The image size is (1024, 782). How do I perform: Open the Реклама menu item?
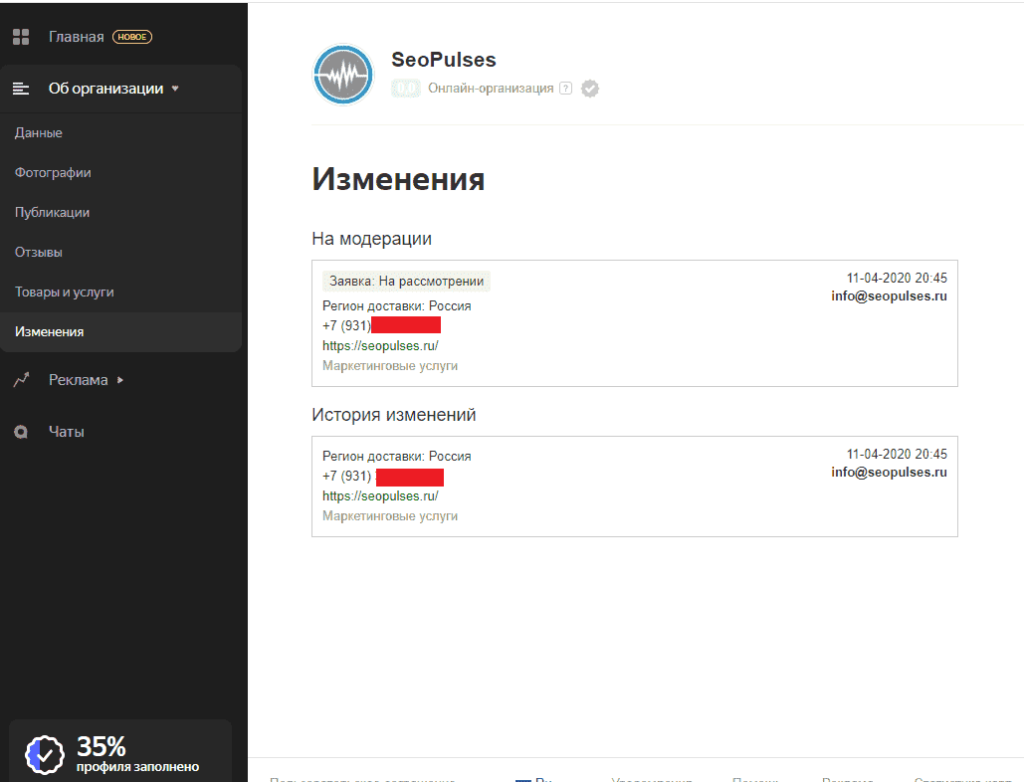click(x=78, y=380)
